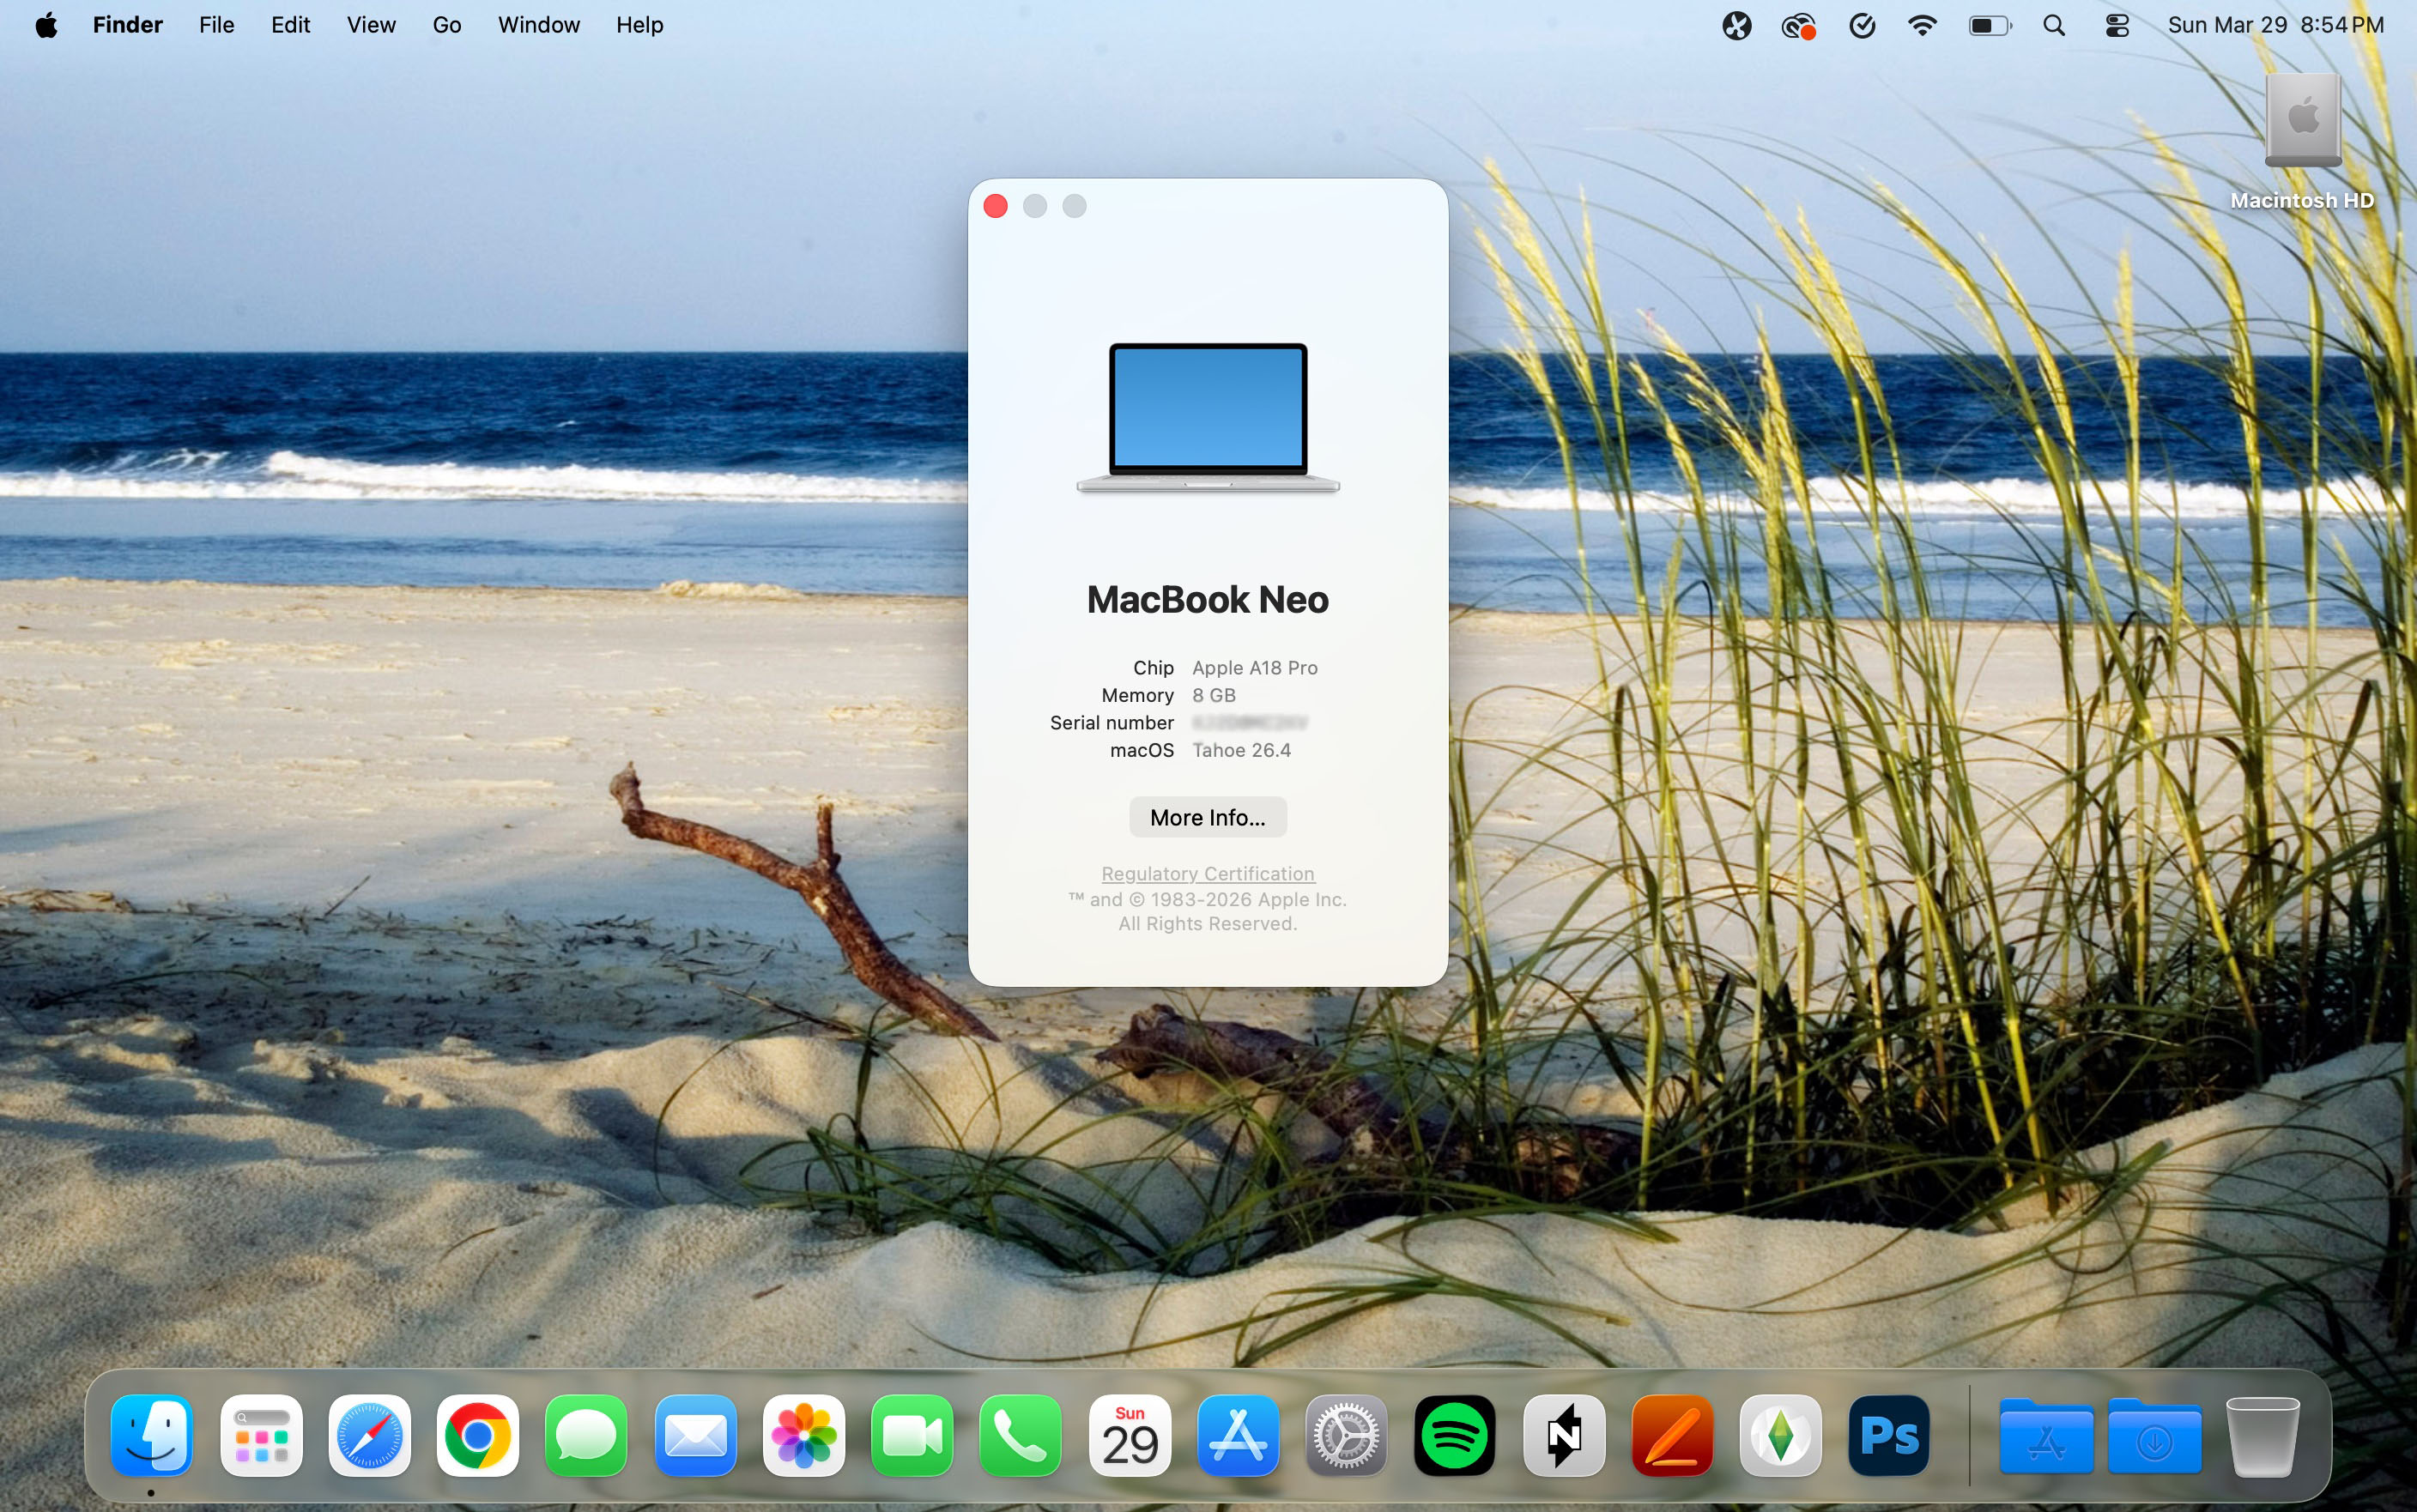This screenshot has width=2417, height=1512.
Task: Open the Creative Cloud menu bar icon
Action: point(1798,26)
